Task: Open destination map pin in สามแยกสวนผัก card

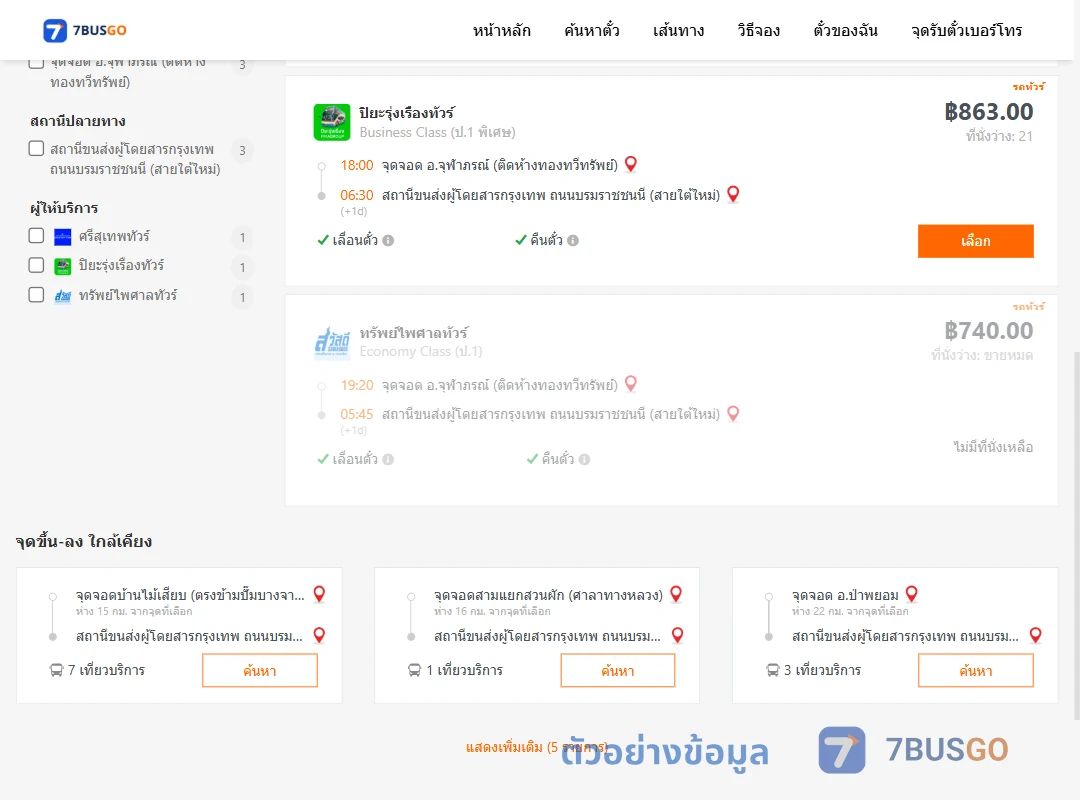Action: [678, 635]
